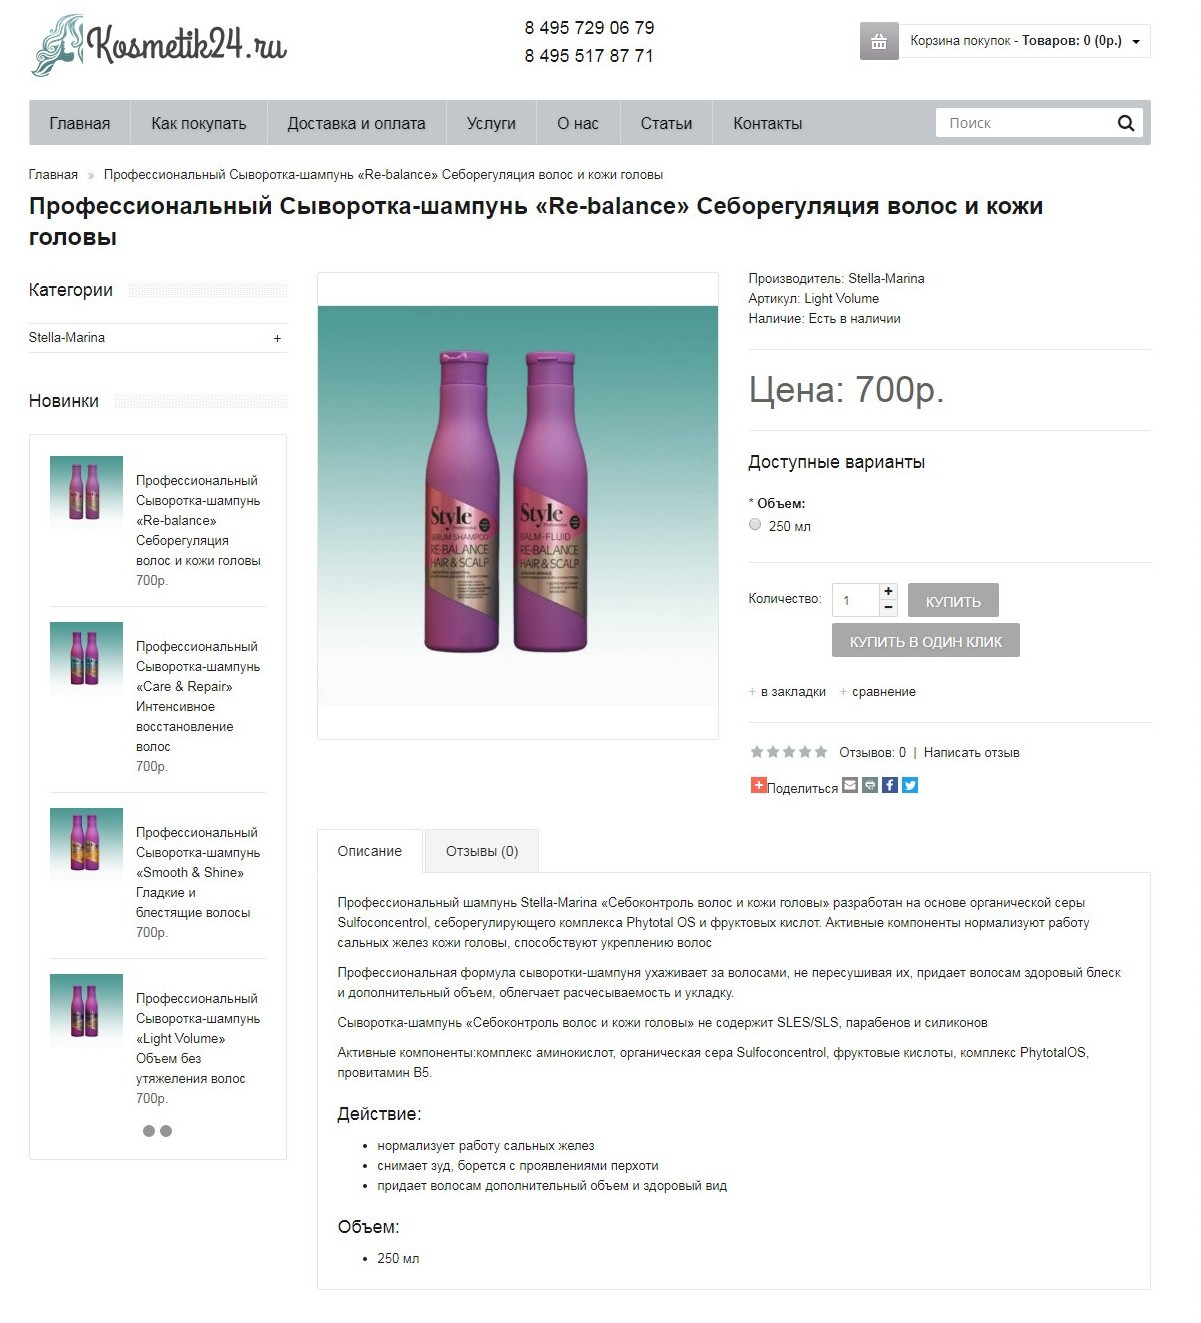Share the product via Twitter icon
This screenshot has height=1323, width=1201.
click(x=910, y=785)
